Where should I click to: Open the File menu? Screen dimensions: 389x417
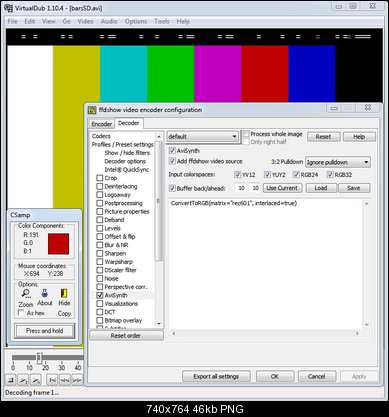(12, 21)
